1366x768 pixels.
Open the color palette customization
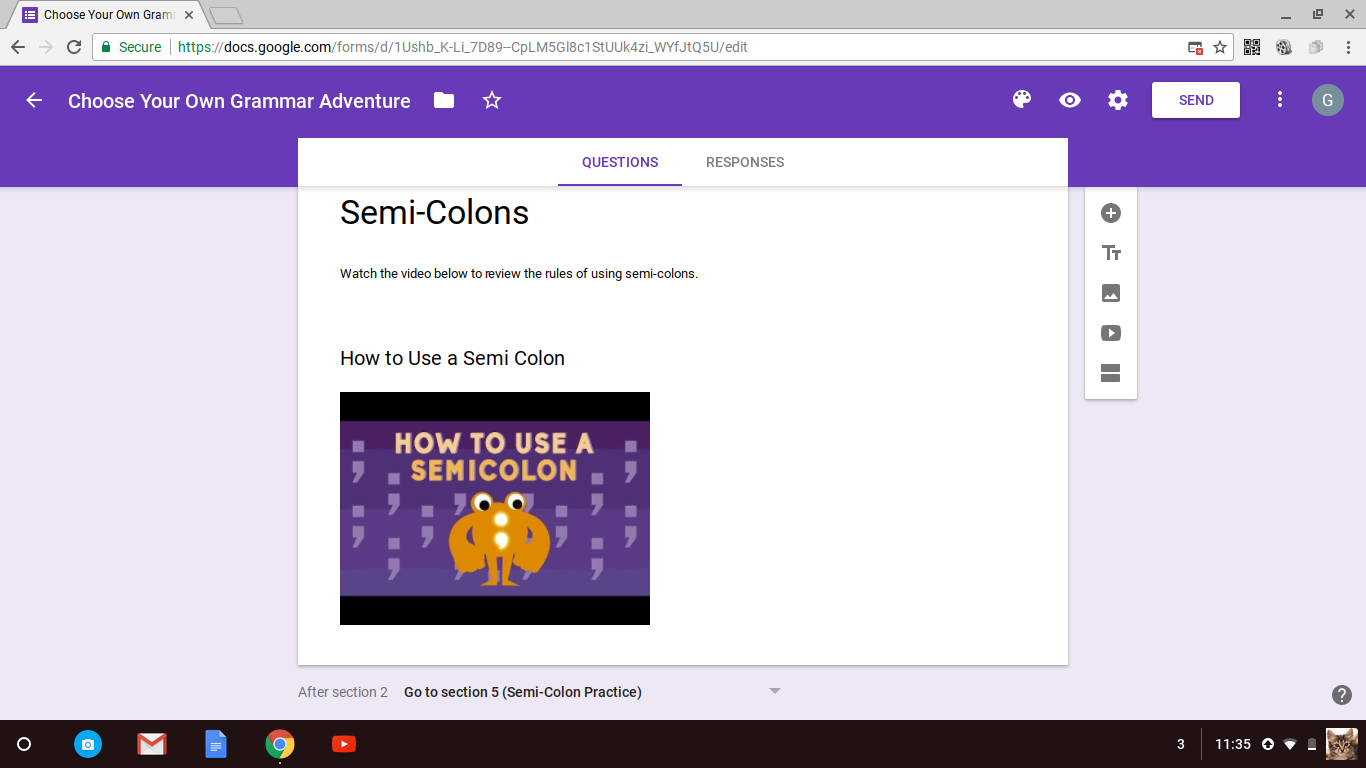pyautogui.click(x=1022, y=100)
